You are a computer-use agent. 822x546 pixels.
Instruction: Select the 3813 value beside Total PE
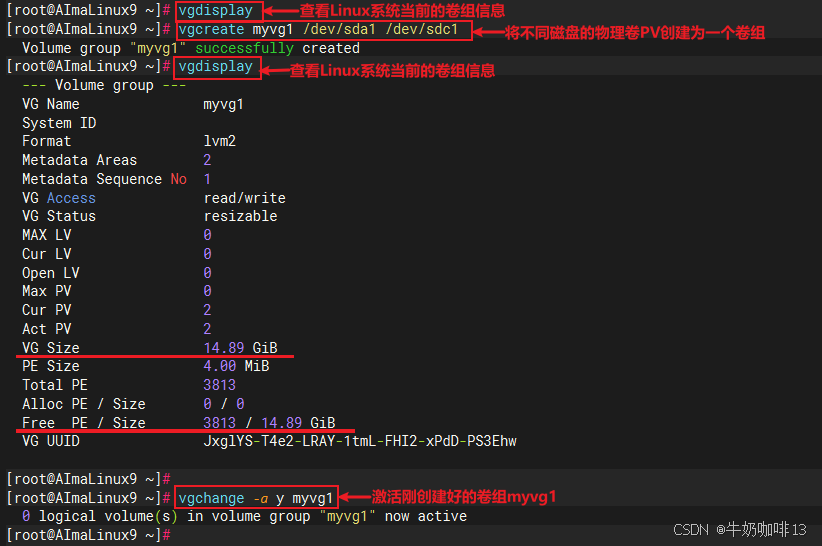[220, 385]
